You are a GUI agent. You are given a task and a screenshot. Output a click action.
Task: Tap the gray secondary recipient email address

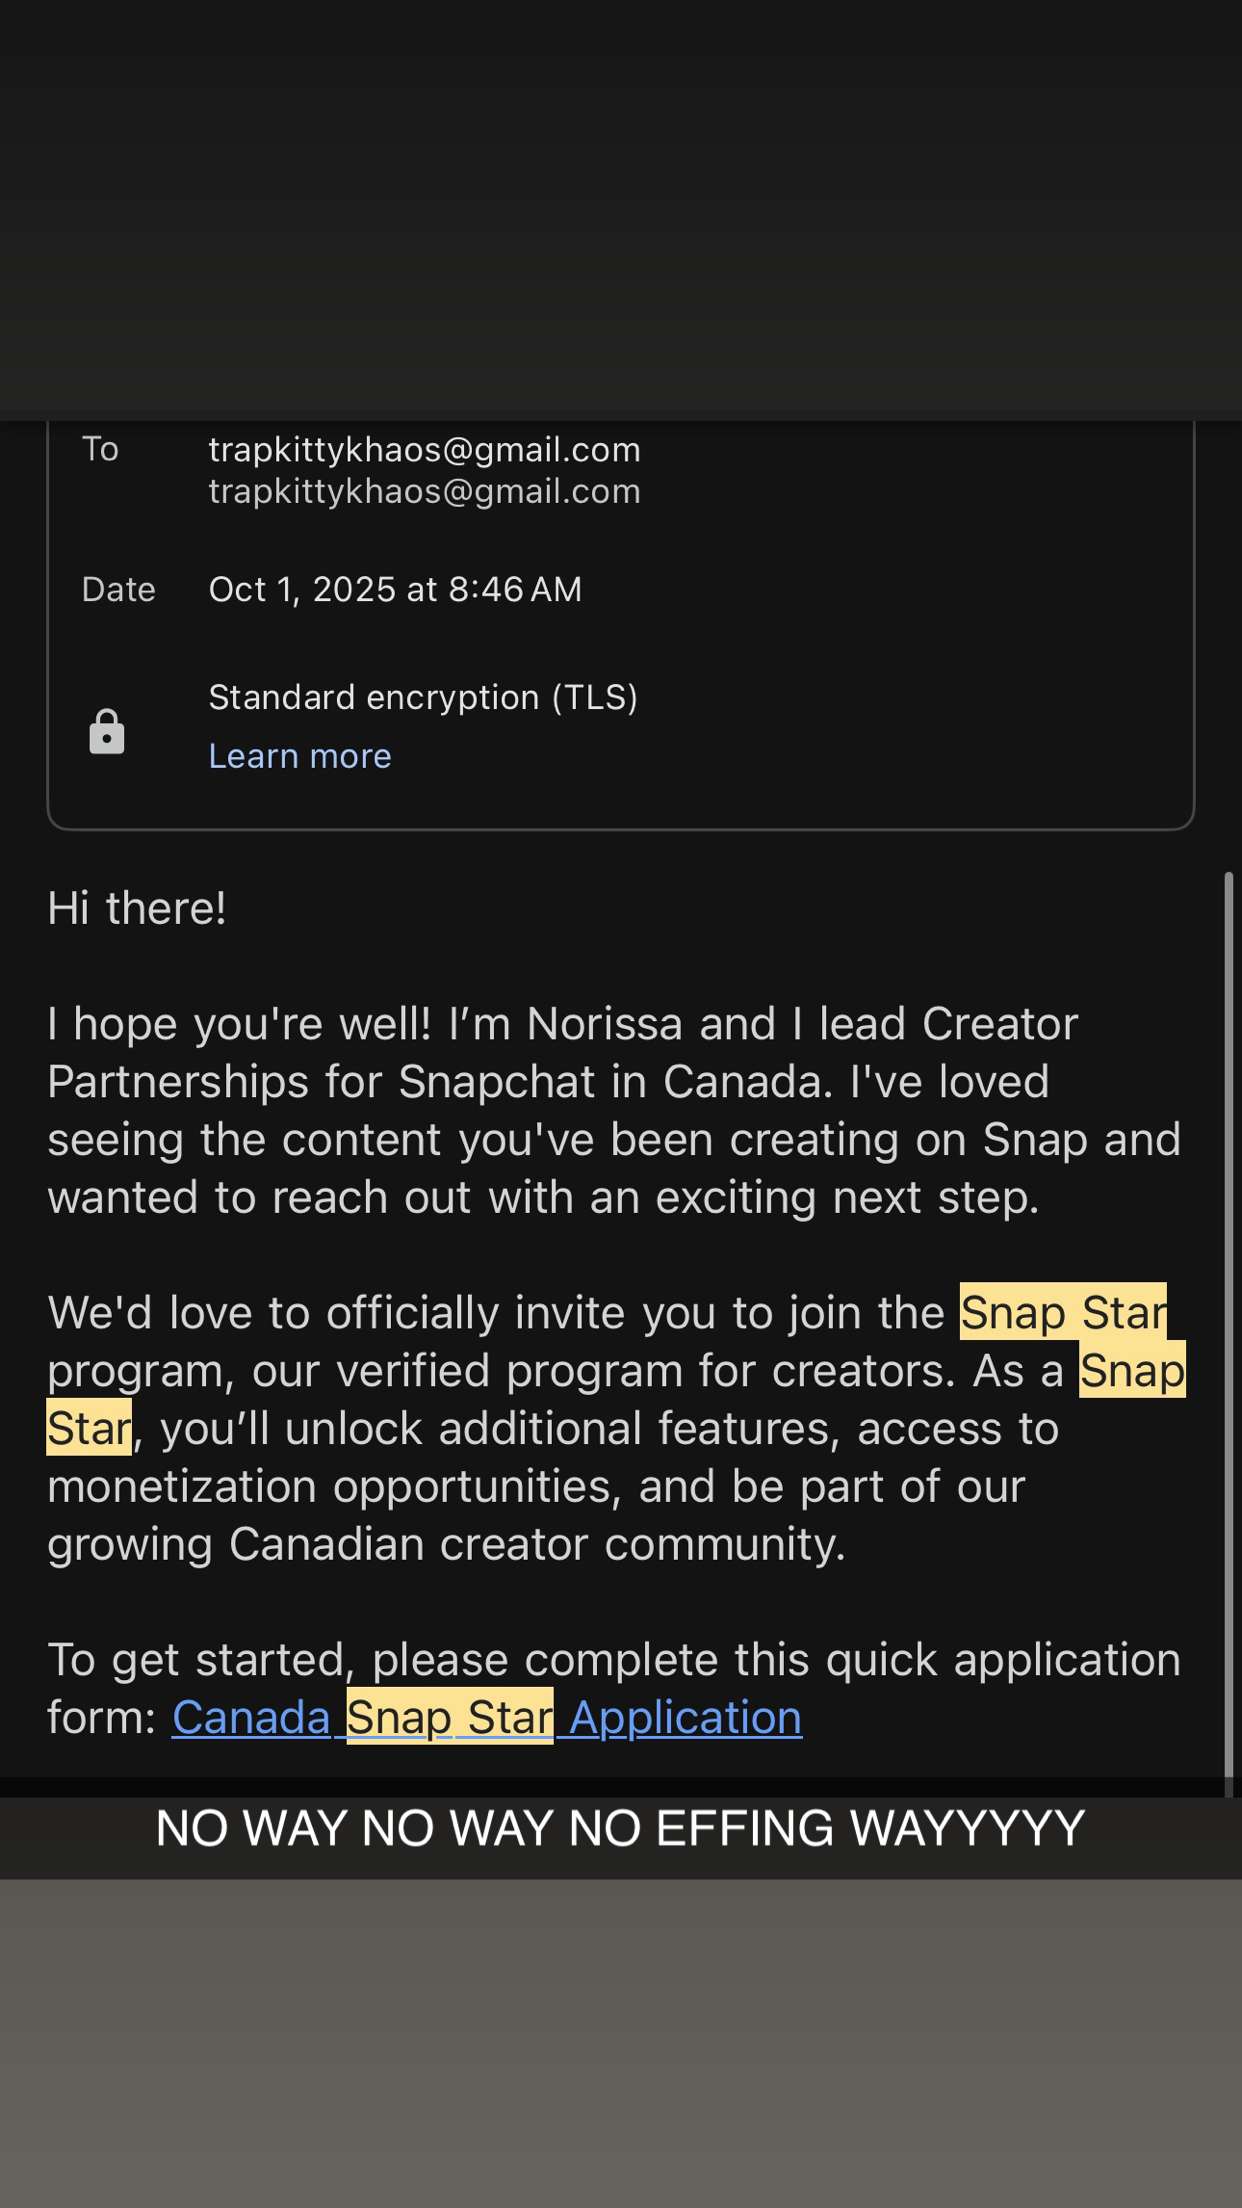[x=424, y=492]
